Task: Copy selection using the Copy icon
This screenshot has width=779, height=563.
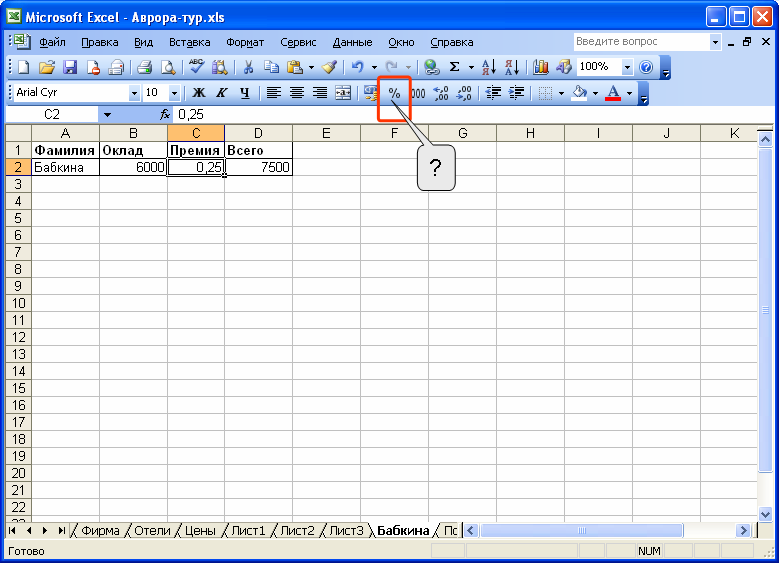Action: pyautogui.click(x=271, y=67)
